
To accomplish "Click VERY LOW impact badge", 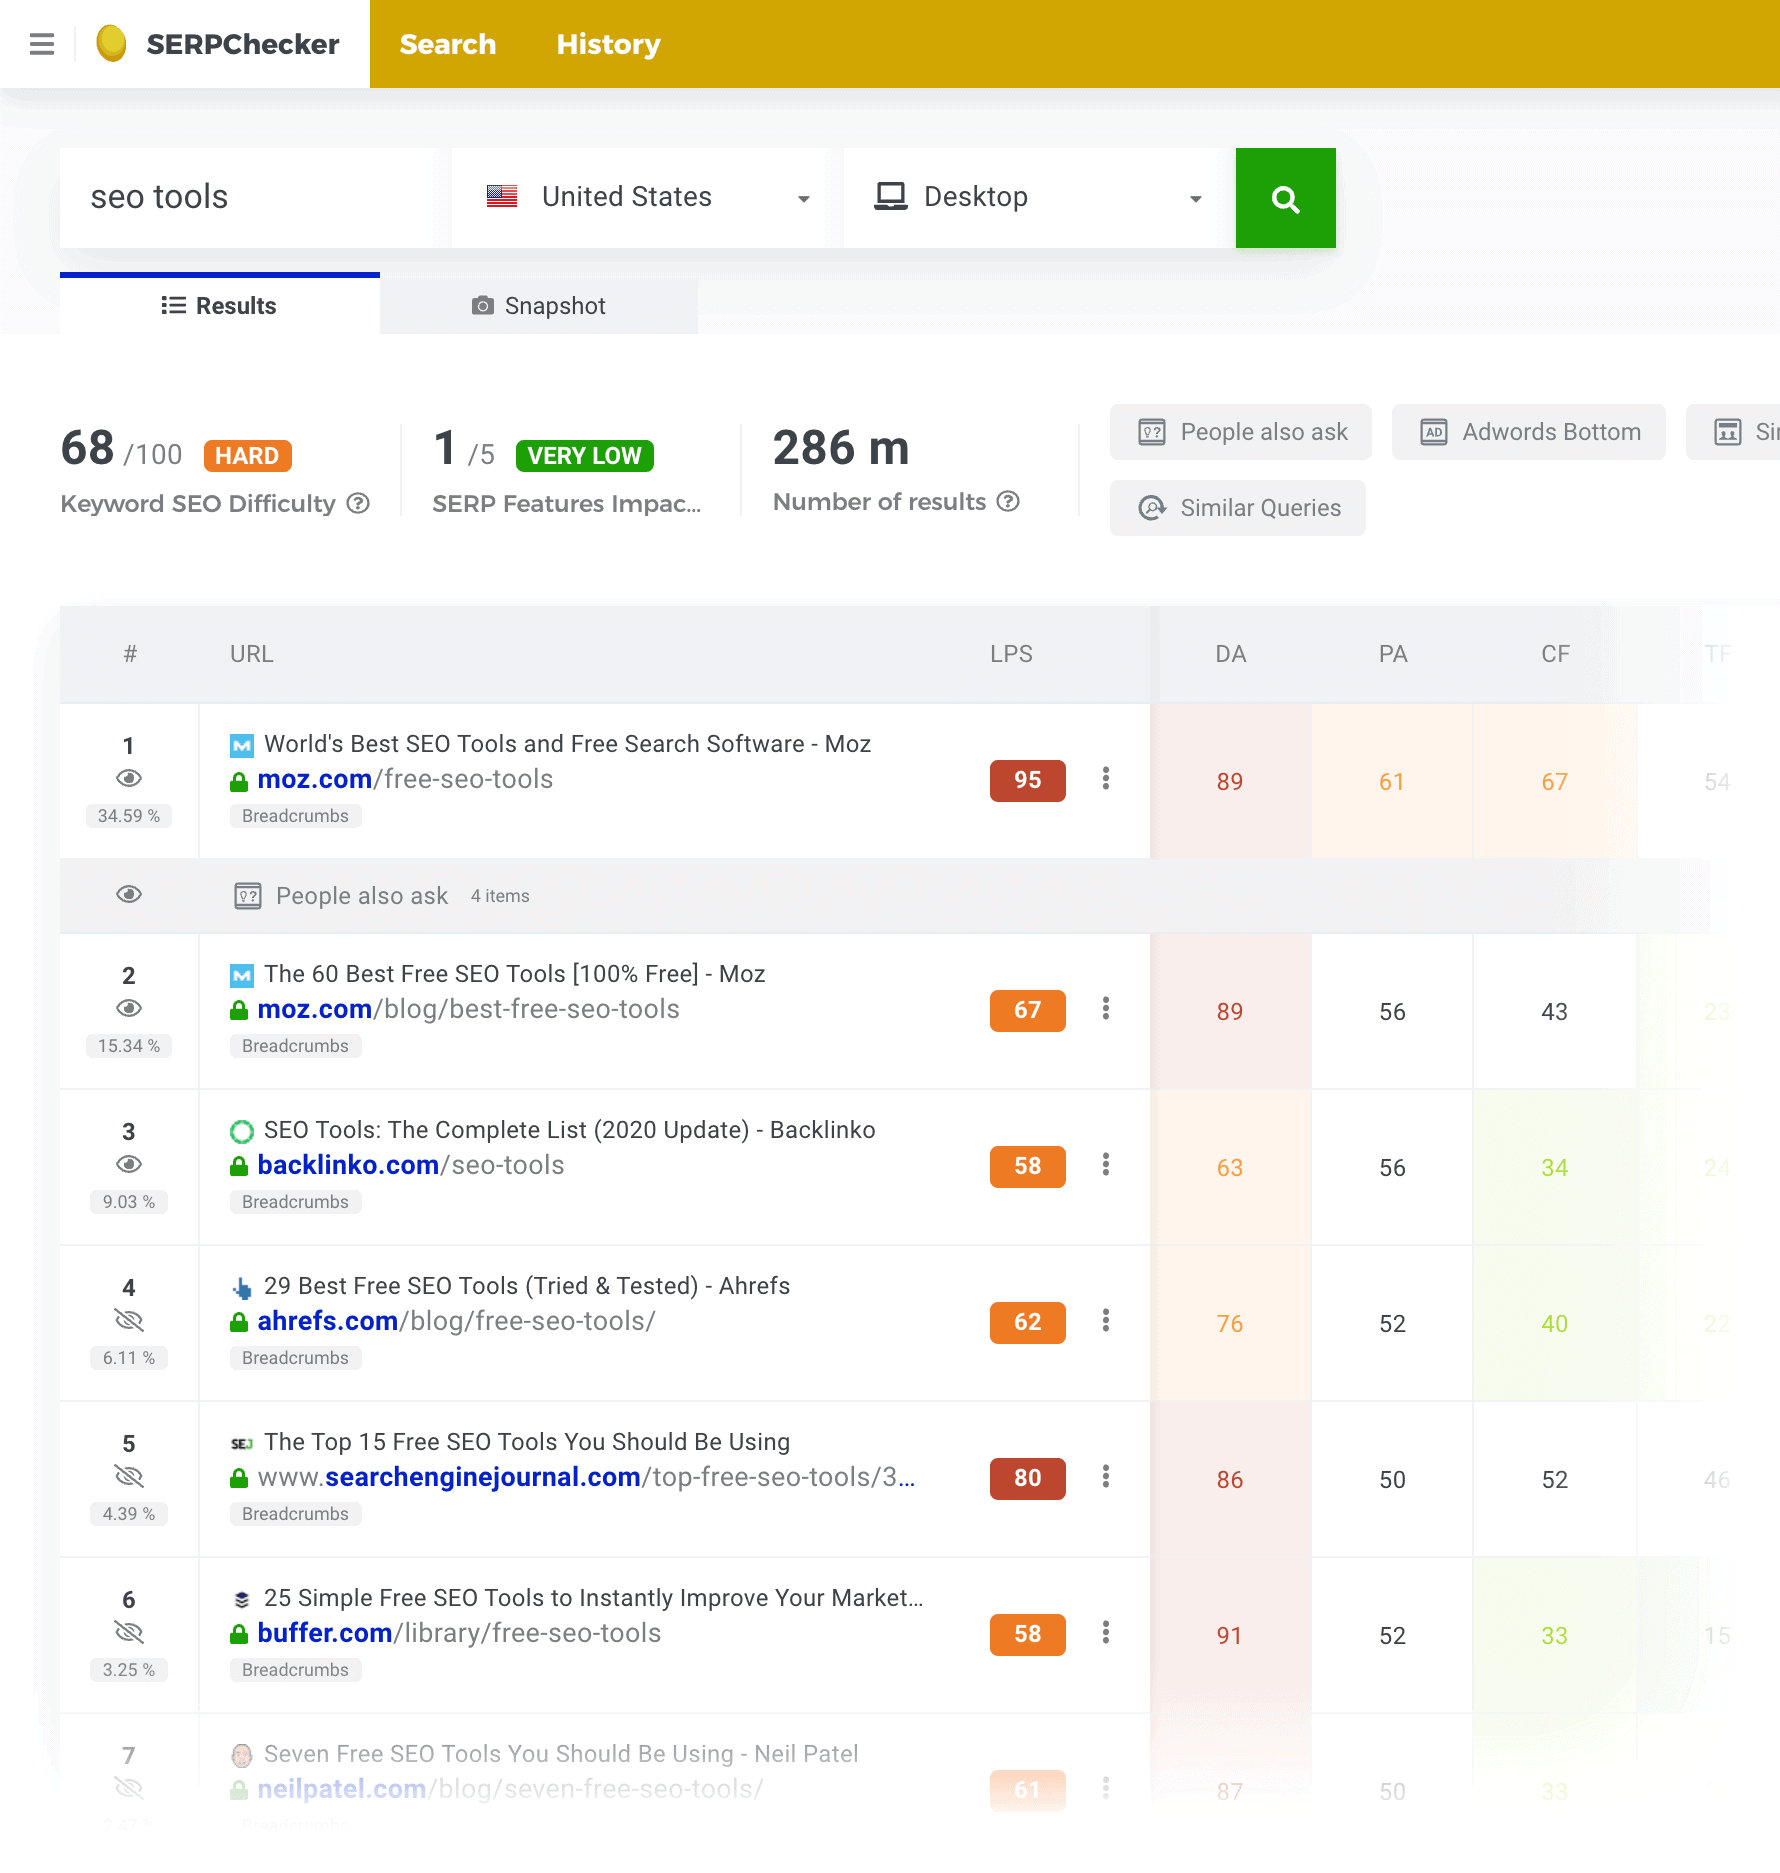I will coord(584,455).
